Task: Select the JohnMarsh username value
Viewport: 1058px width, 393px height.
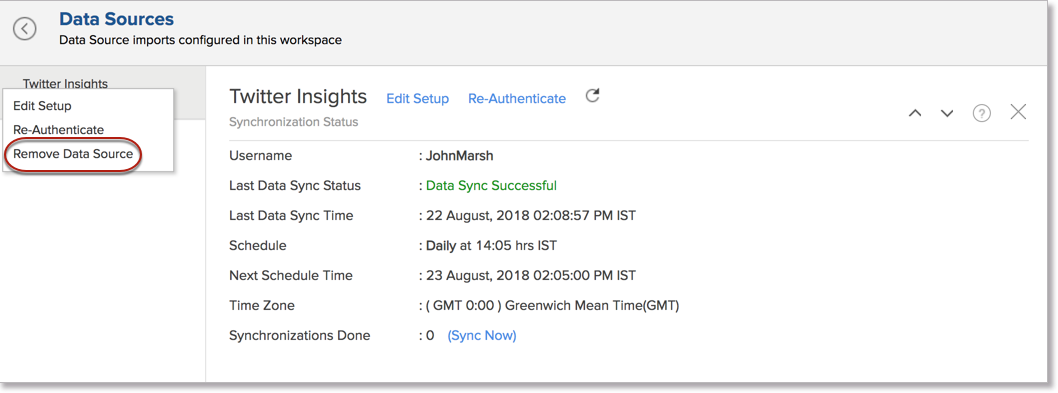Action: (x=460, y=156)
